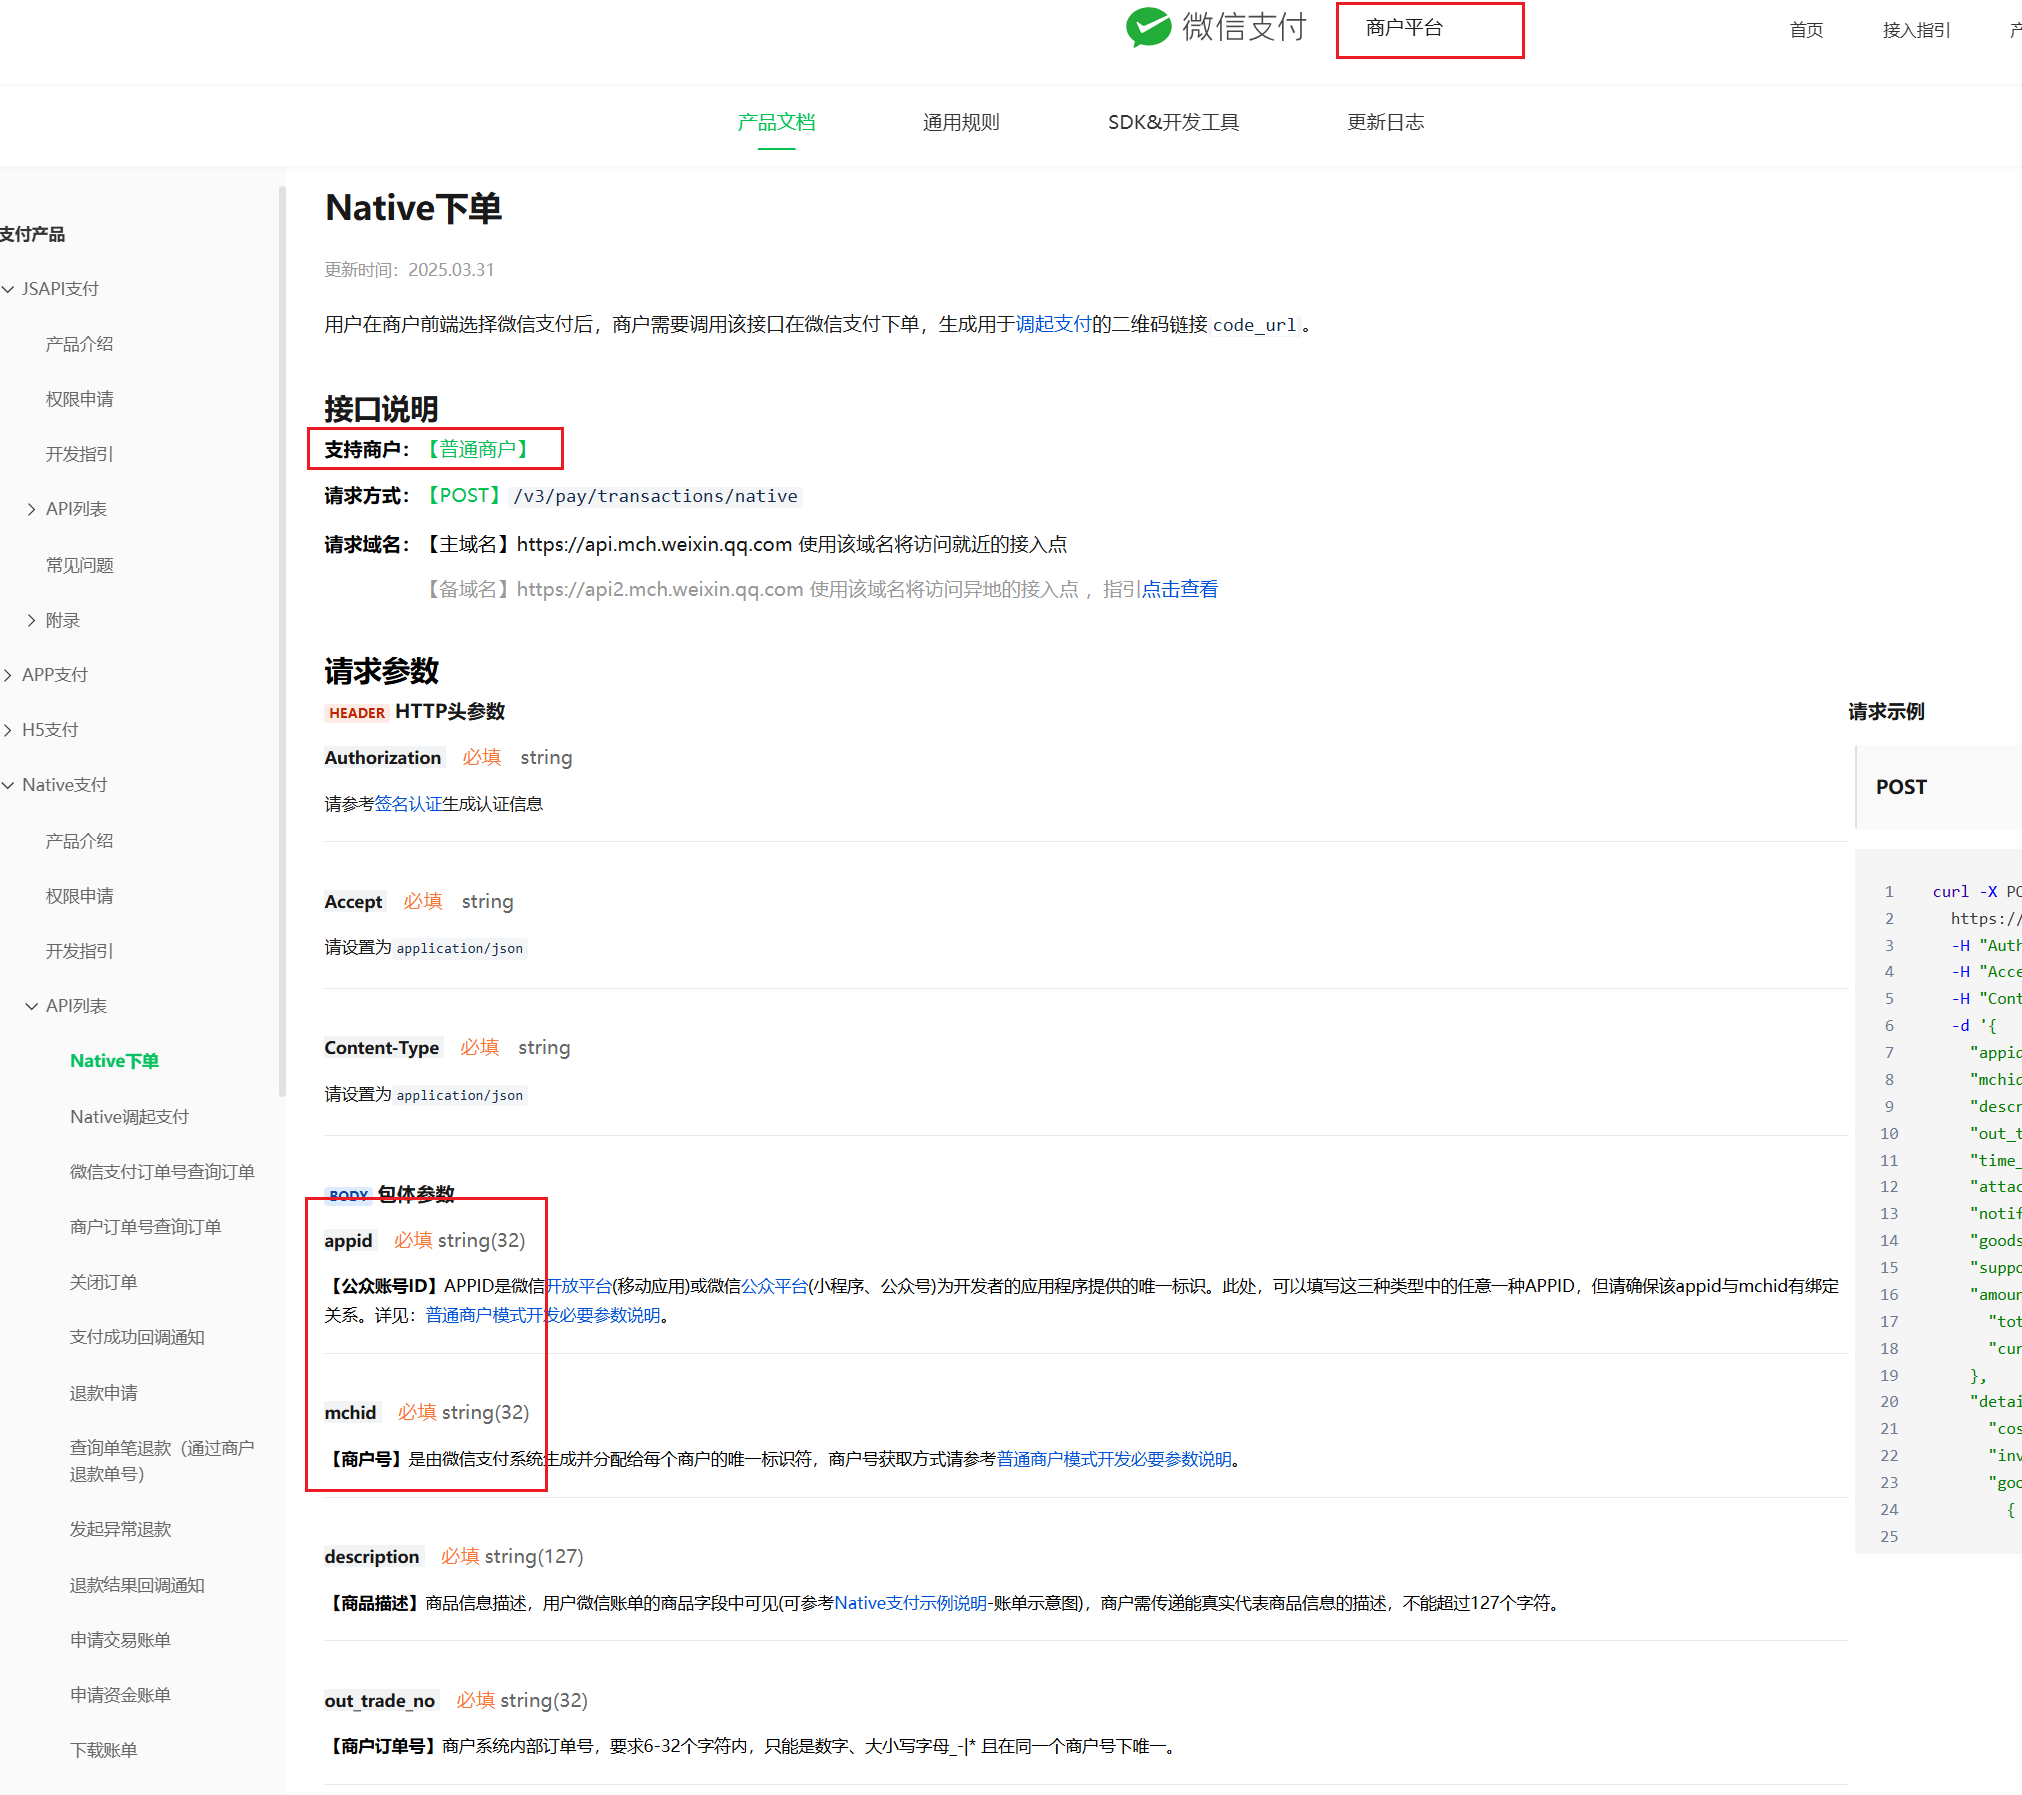The width and height of the screenshot is (2022, 1795).
Task: Open 退款结果回调通知 in the sidebar
Action: (x=137, y=1585)
